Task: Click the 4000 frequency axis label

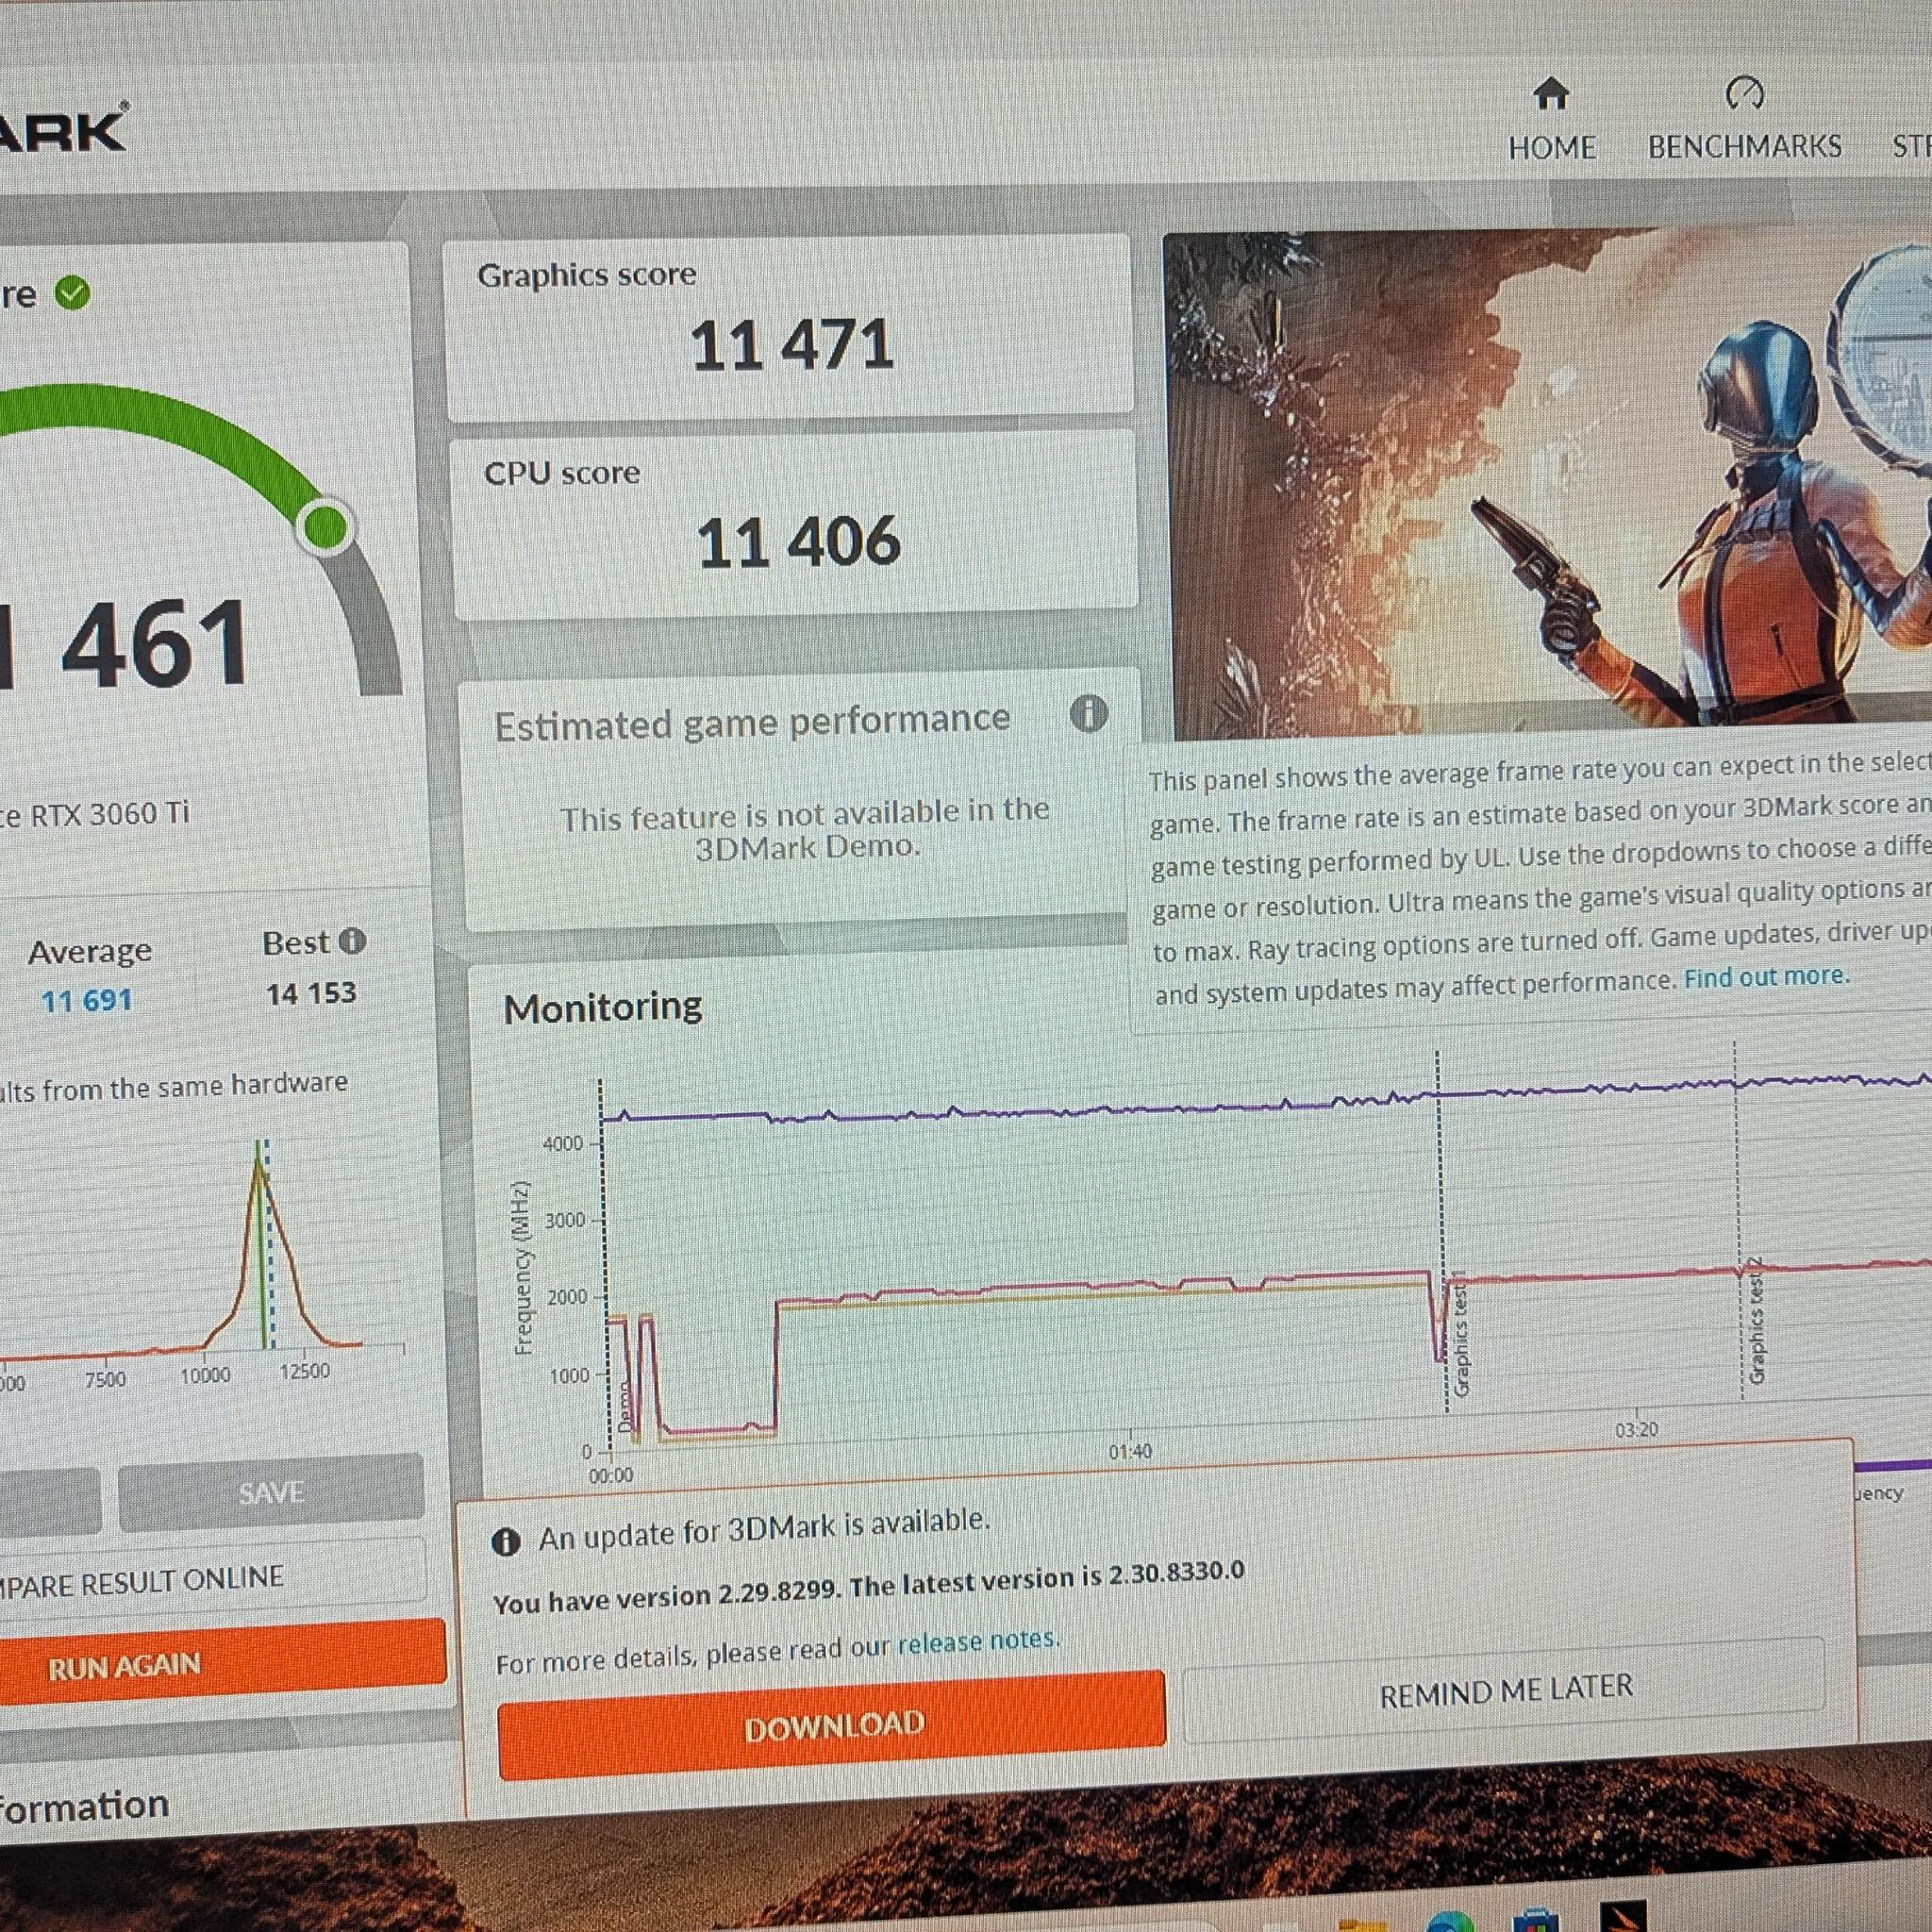Action: coord(562,1144)
